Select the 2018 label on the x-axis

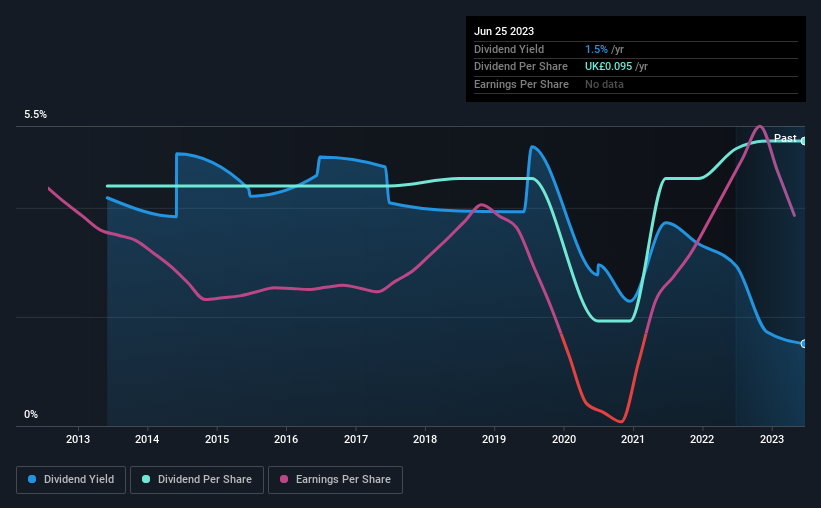[425, 439]
